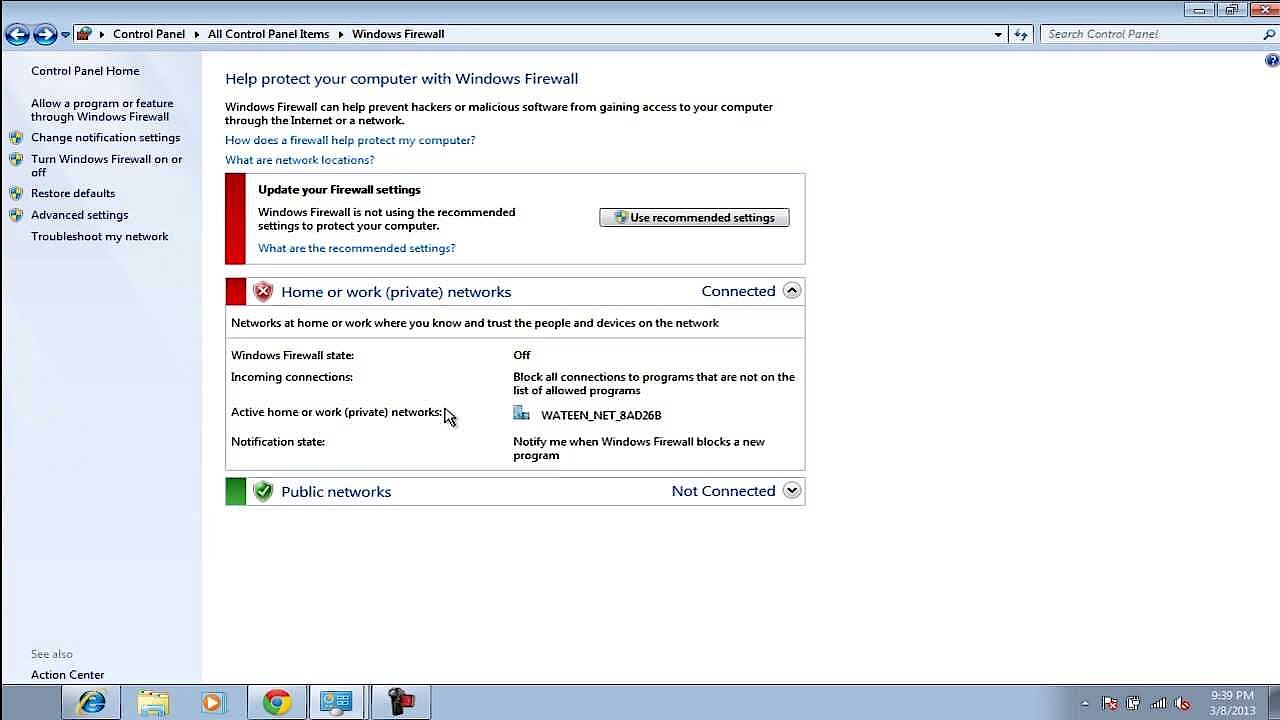Open Troubleshoot my network

[99, 237]
